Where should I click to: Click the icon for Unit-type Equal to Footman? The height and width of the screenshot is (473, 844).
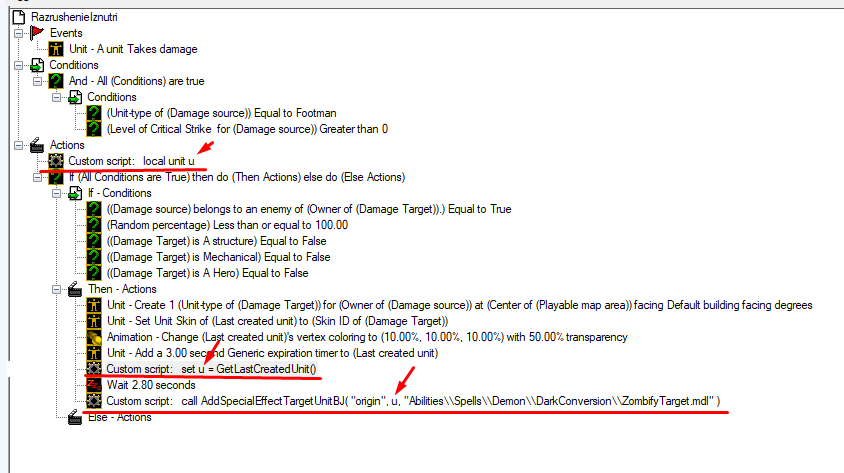point(94,113)
